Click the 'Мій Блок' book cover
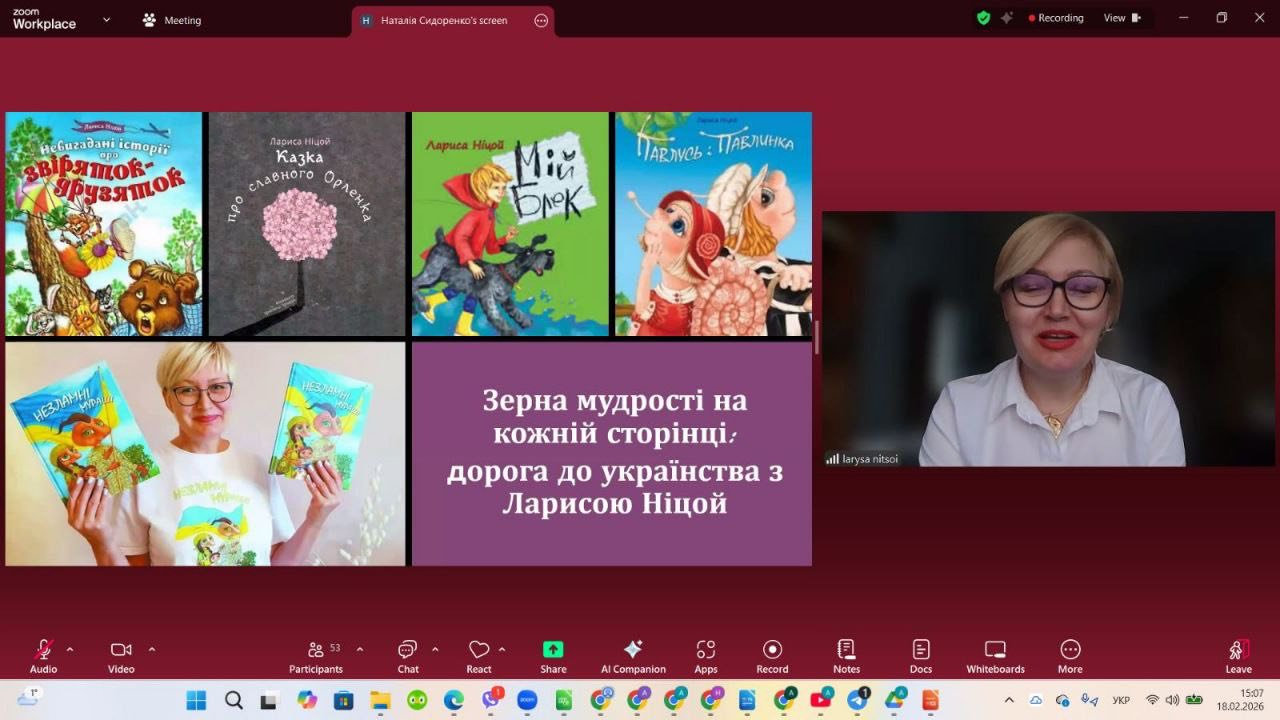Viewport: 1280px width, 720px height. coord(510,224)
